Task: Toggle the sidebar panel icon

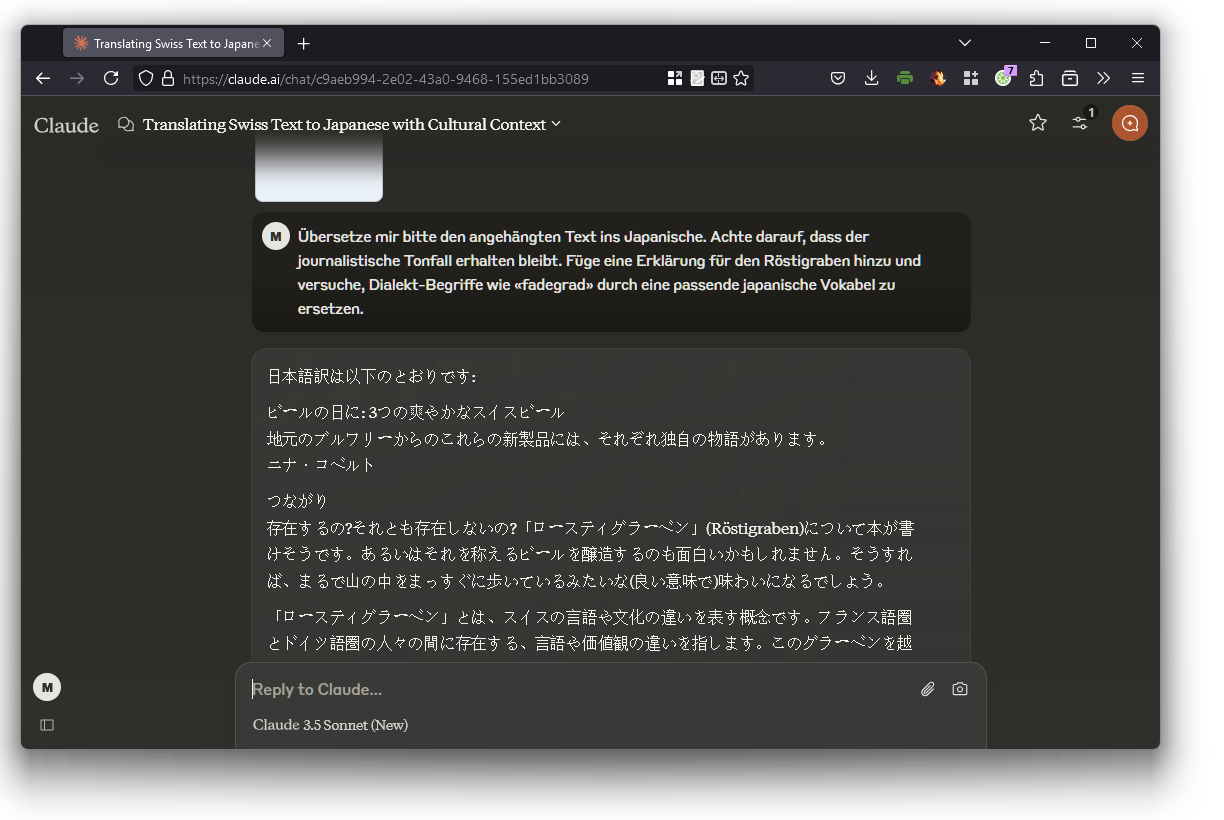Action: 47,725
